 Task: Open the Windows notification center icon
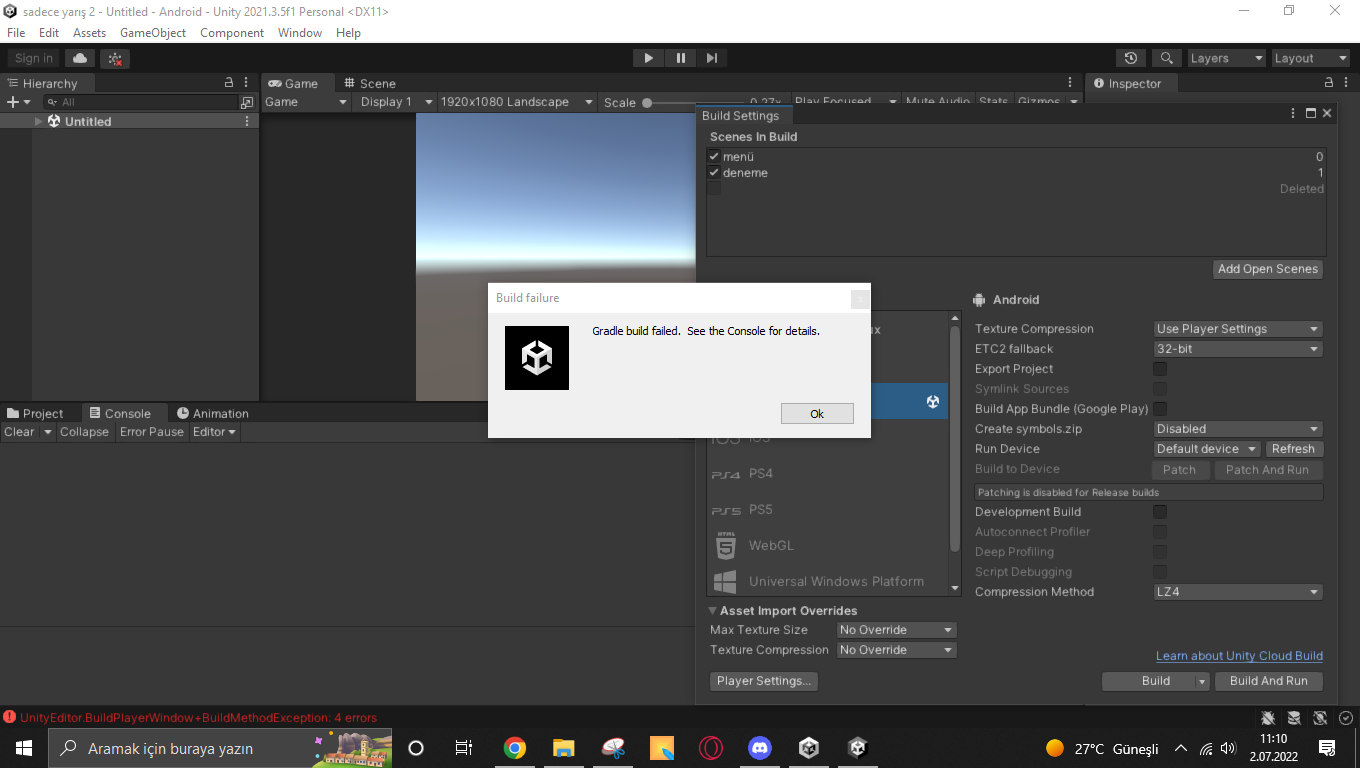[x=1328, y=748]
